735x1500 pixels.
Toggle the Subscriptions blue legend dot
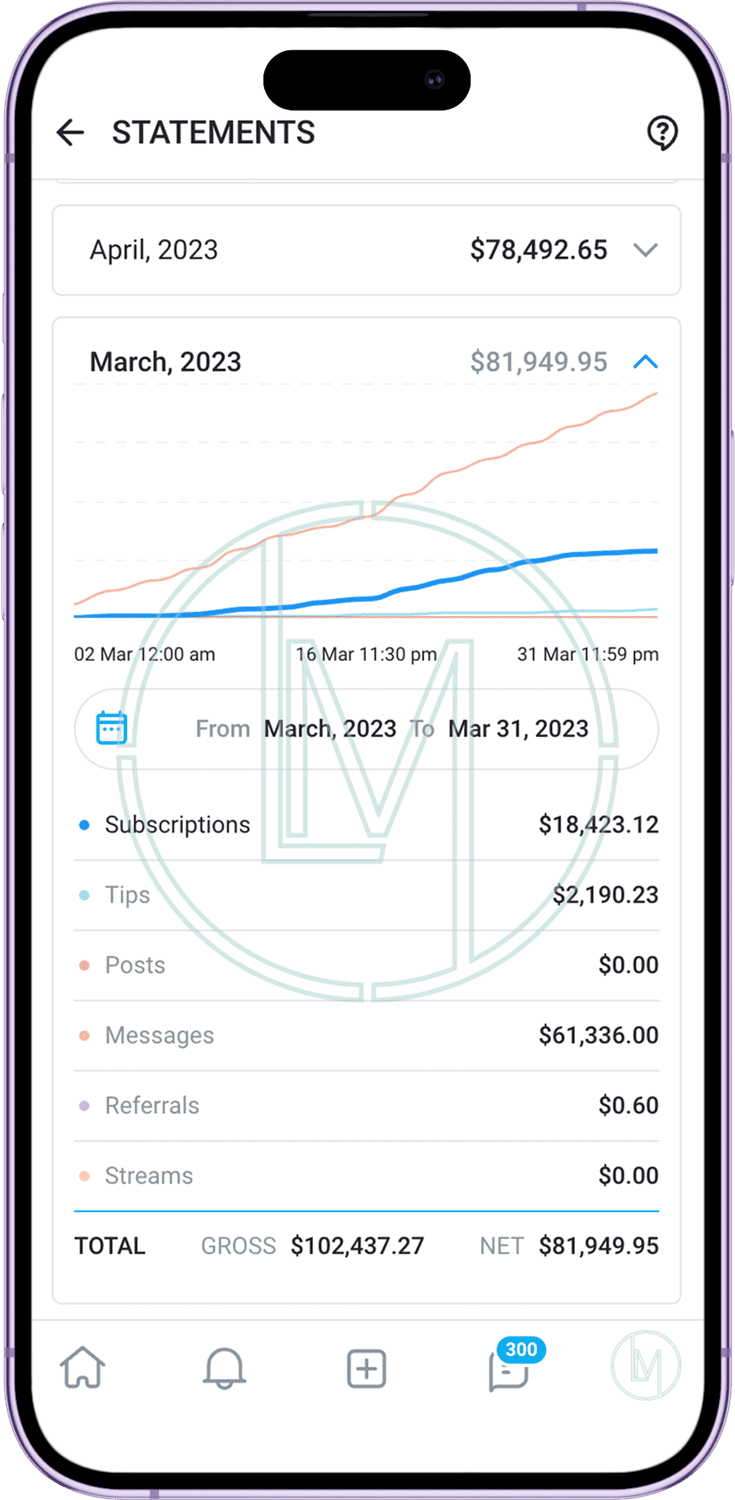point(84,825)
